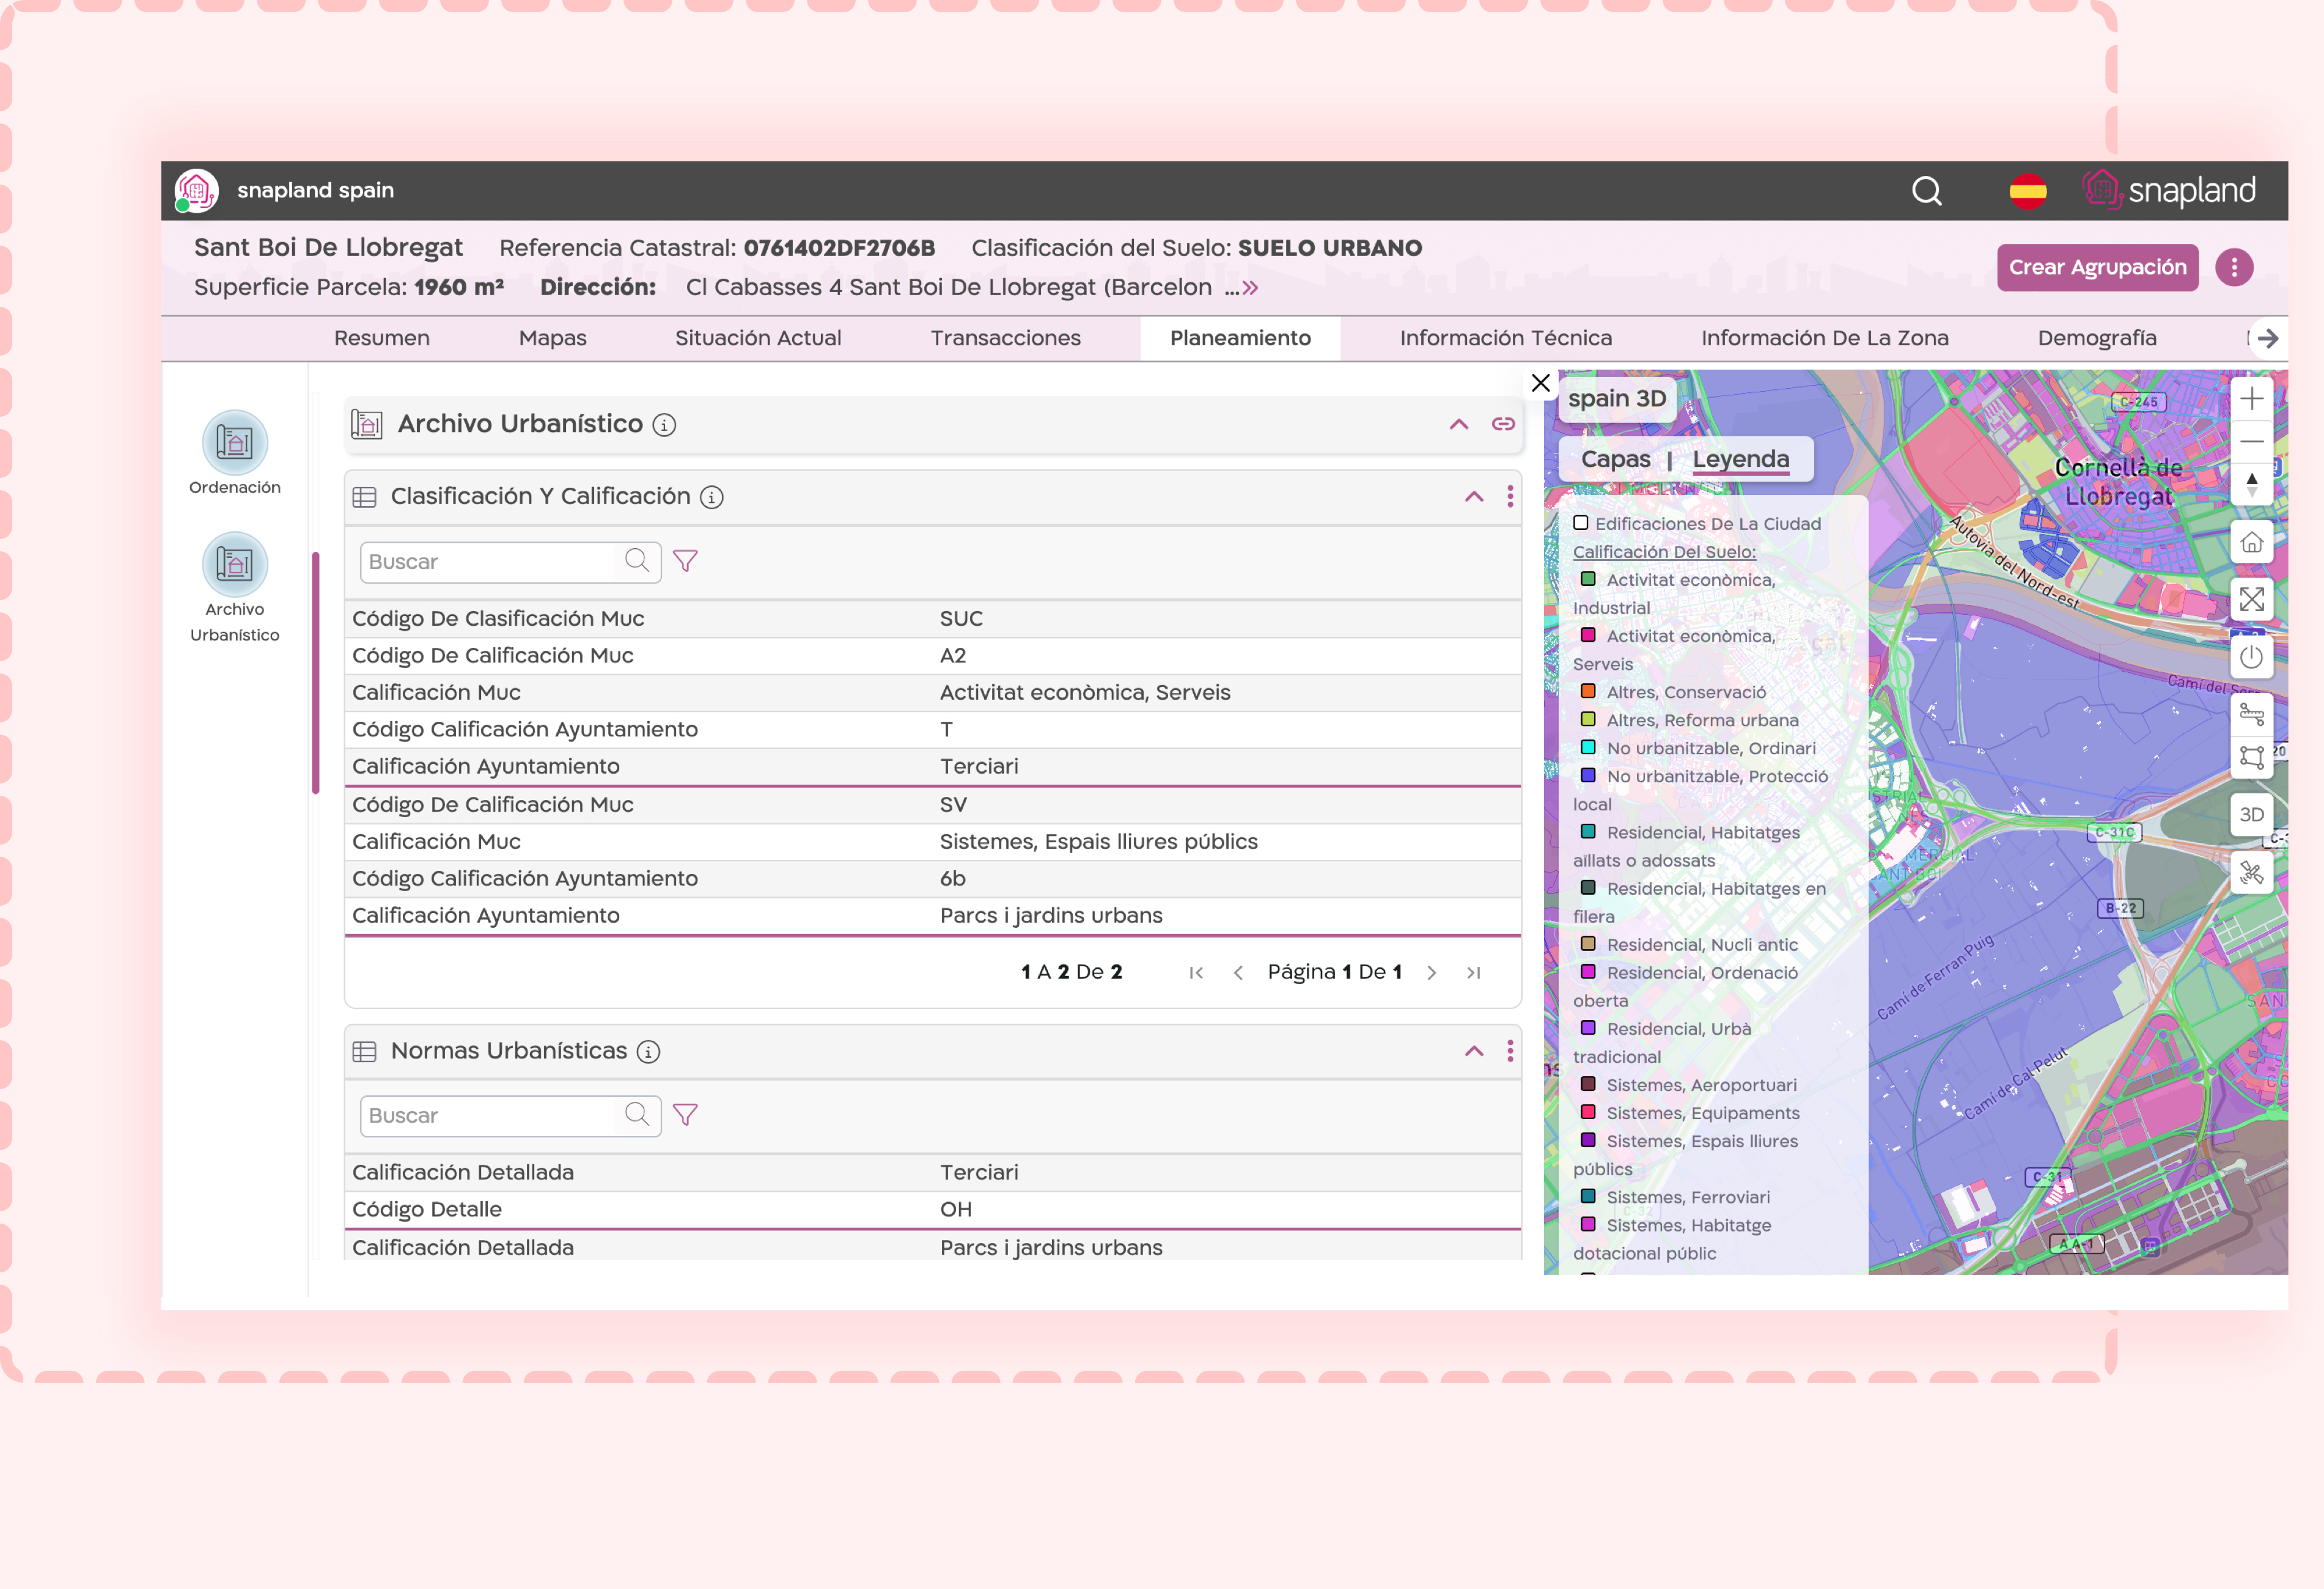Close the map layers panel with X

click(1540, 383)
